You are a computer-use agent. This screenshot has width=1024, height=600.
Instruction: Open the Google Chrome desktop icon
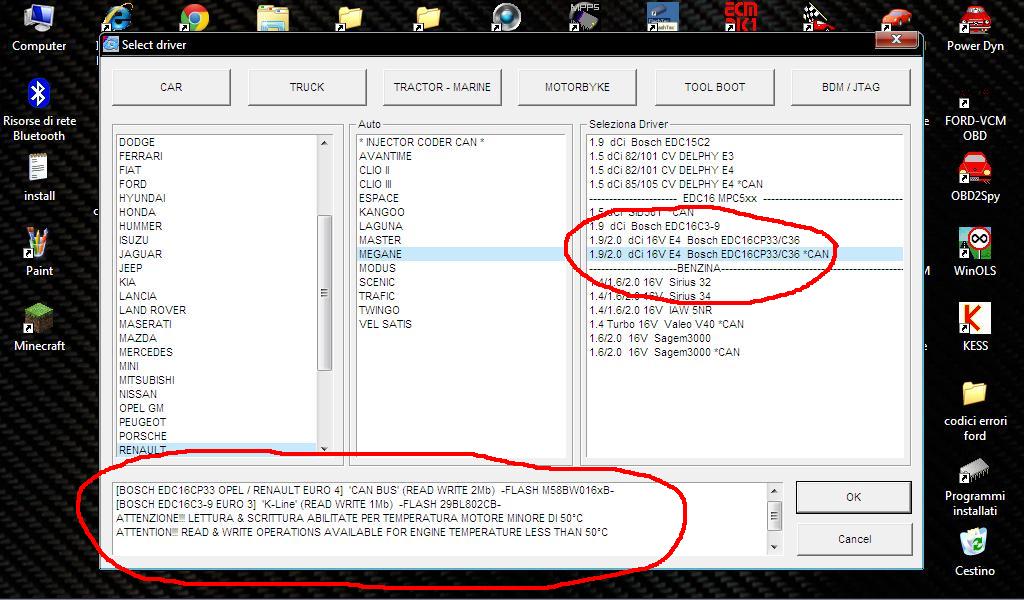(x=194, y=17)
